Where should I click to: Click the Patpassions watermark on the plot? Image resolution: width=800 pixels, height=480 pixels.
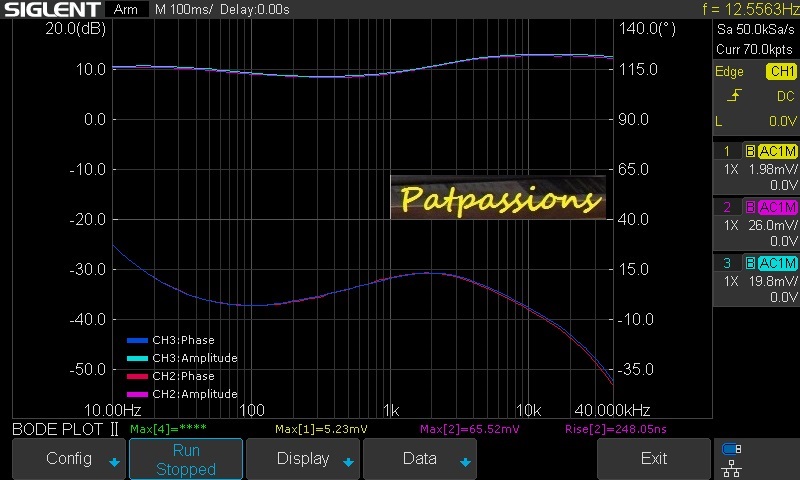coord(498,198)
